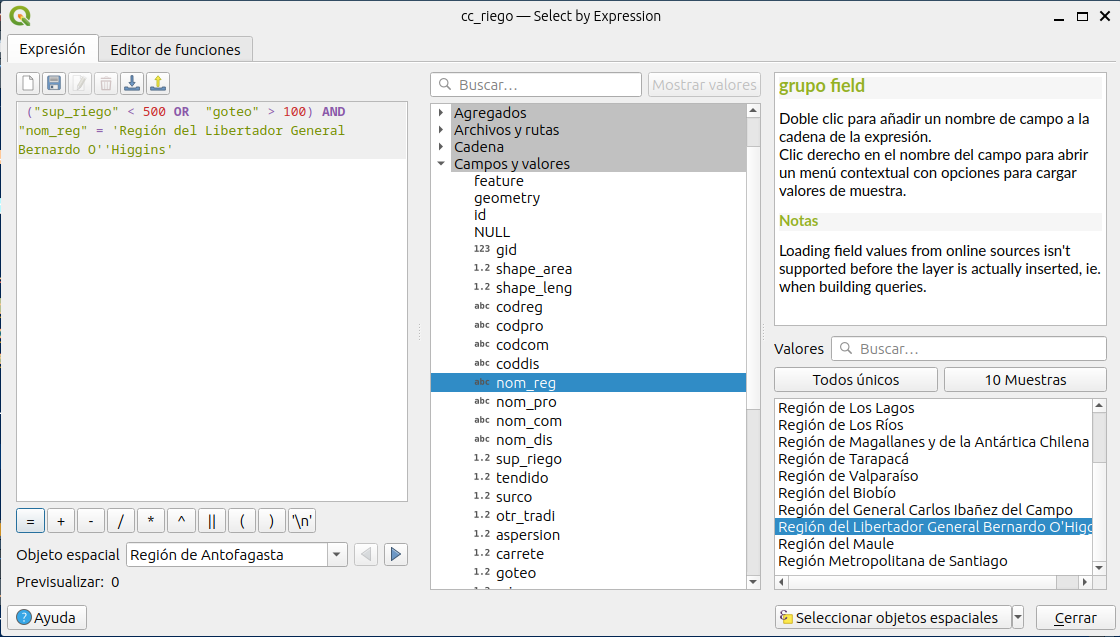This screenshot has width=1120, height=637.
Task: Click the save expression floppy disk icon
Action: coord(54,84)
